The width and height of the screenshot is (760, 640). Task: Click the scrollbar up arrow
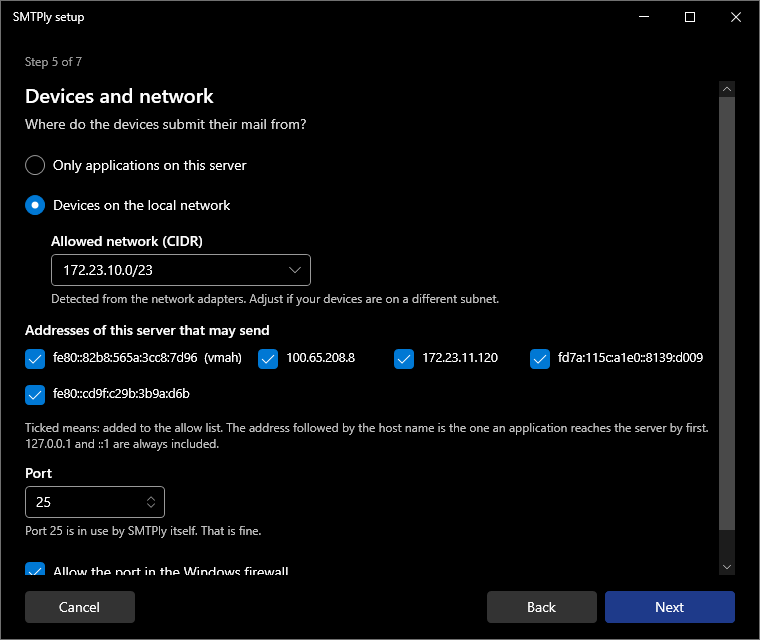point(727,89)
